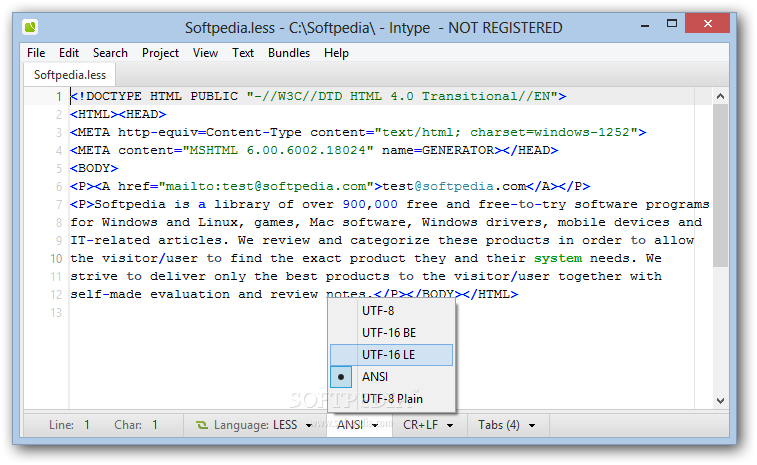757x465 pixels.
Task: Click the green word 'system' on line 10
Action: coord(558,258)
